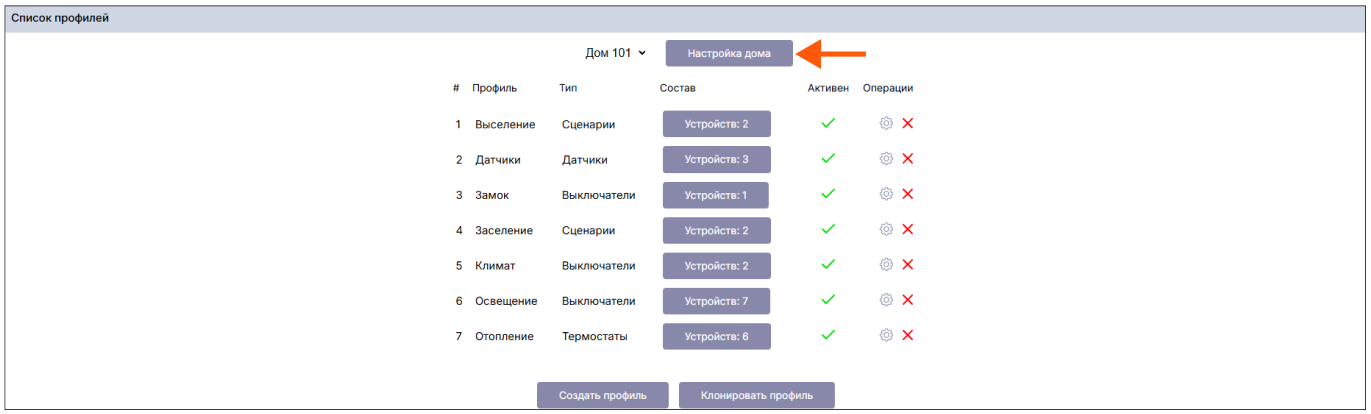
Task: Toggle active checkmark for Климат profile
Action: tap(828, 265)
